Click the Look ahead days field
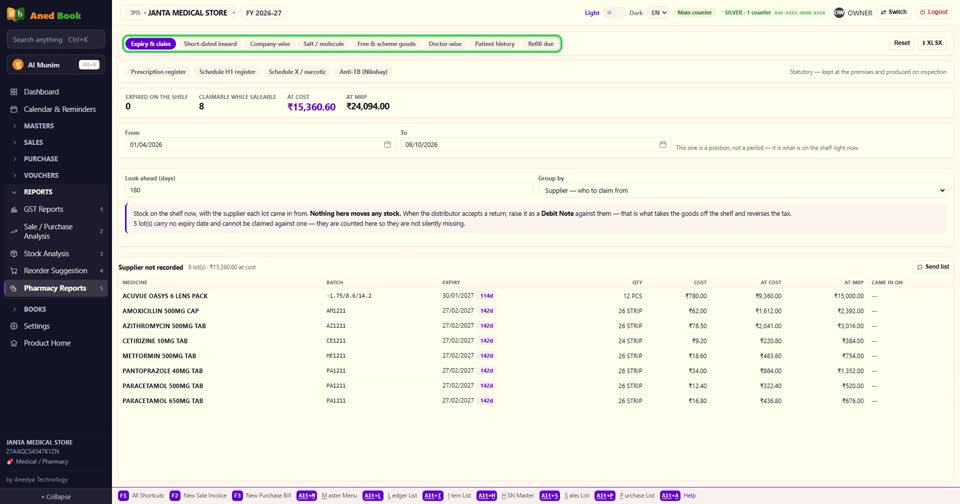Image resolution: width=960 pixels, height=504 pixels. coord(329,190)
